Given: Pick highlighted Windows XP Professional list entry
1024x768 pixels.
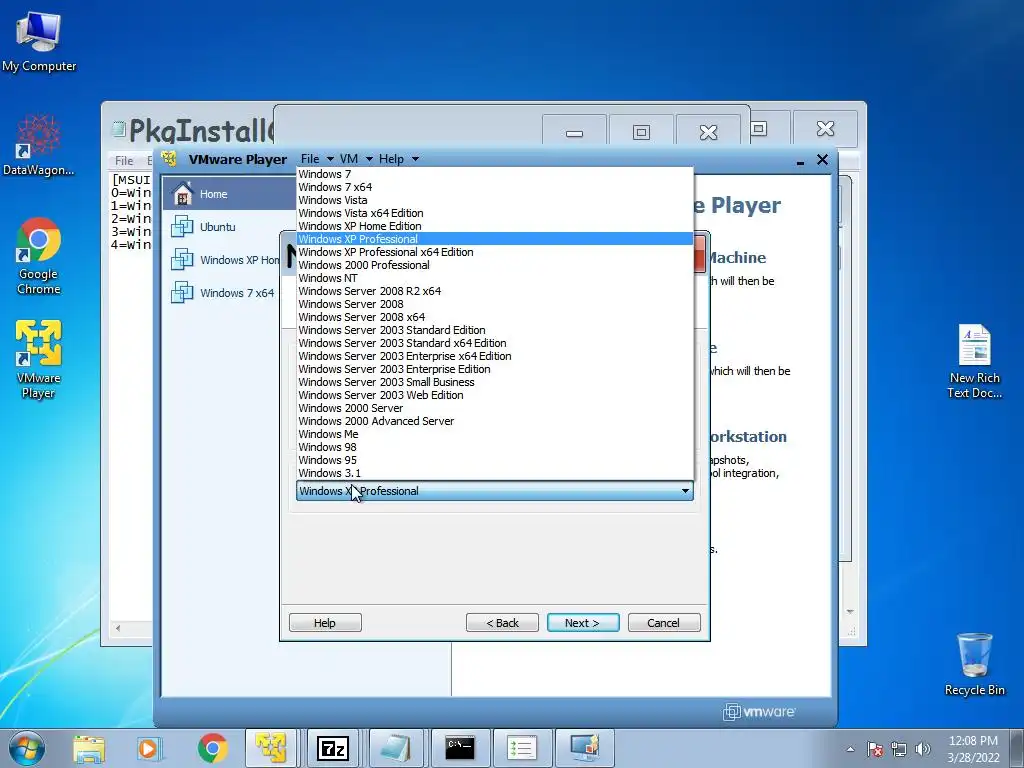Looking at the screenshot, I should (494, 239).
